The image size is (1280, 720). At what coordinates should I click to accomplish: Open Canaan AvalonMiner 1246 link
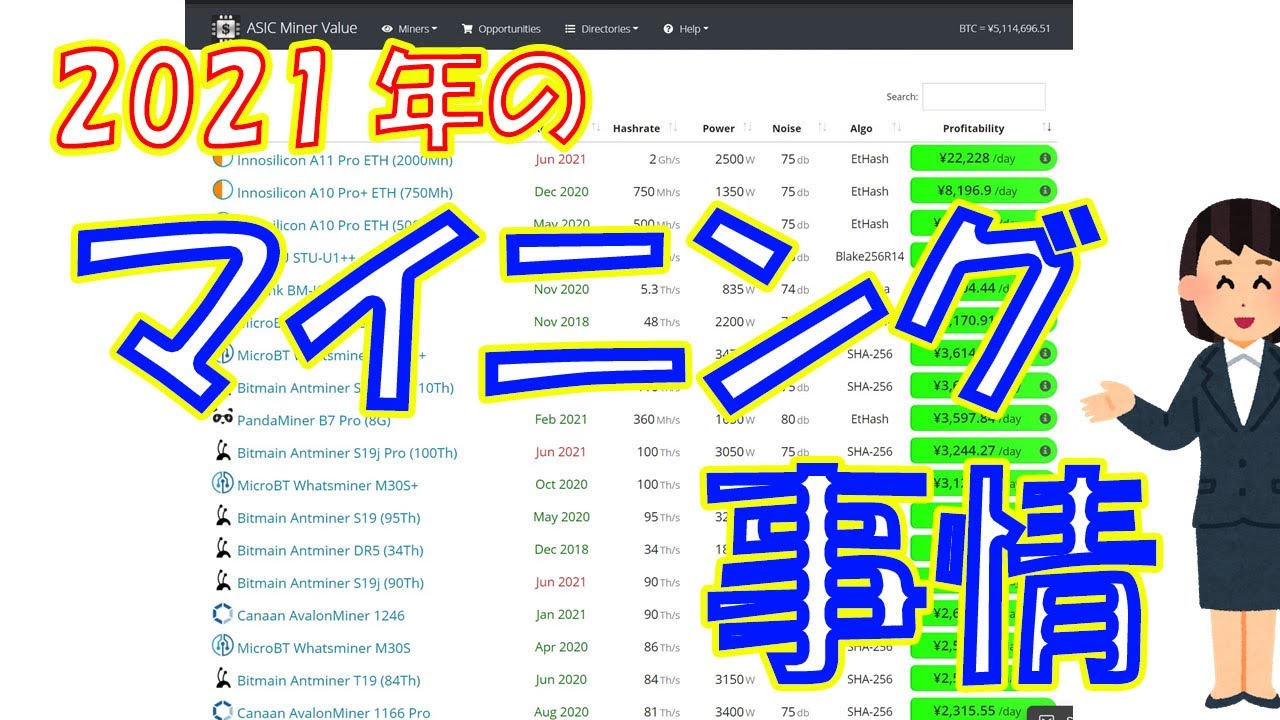(x=321, y=616)
